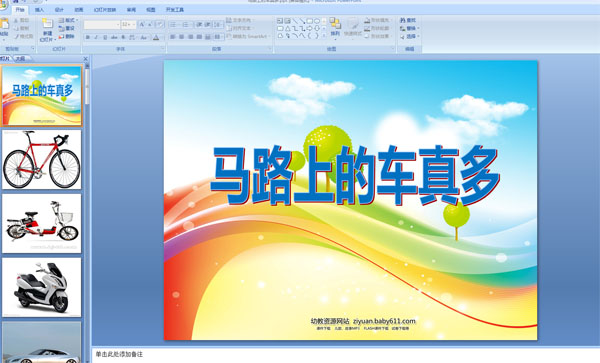Open the Developer Tools (开发工具) ribbon tab
The height and width of the screenshot is (363, 600).
pos(175,10)
